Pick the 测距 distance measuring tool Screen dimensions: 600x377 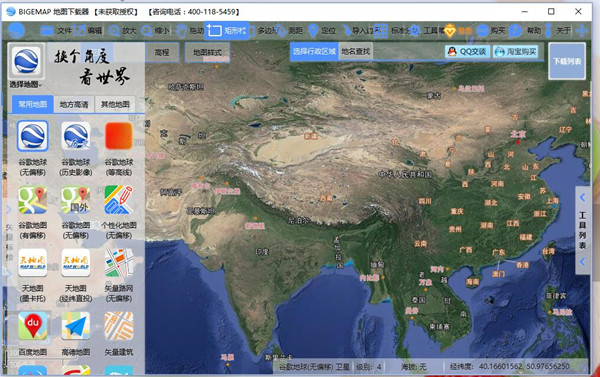click(289, 31)
